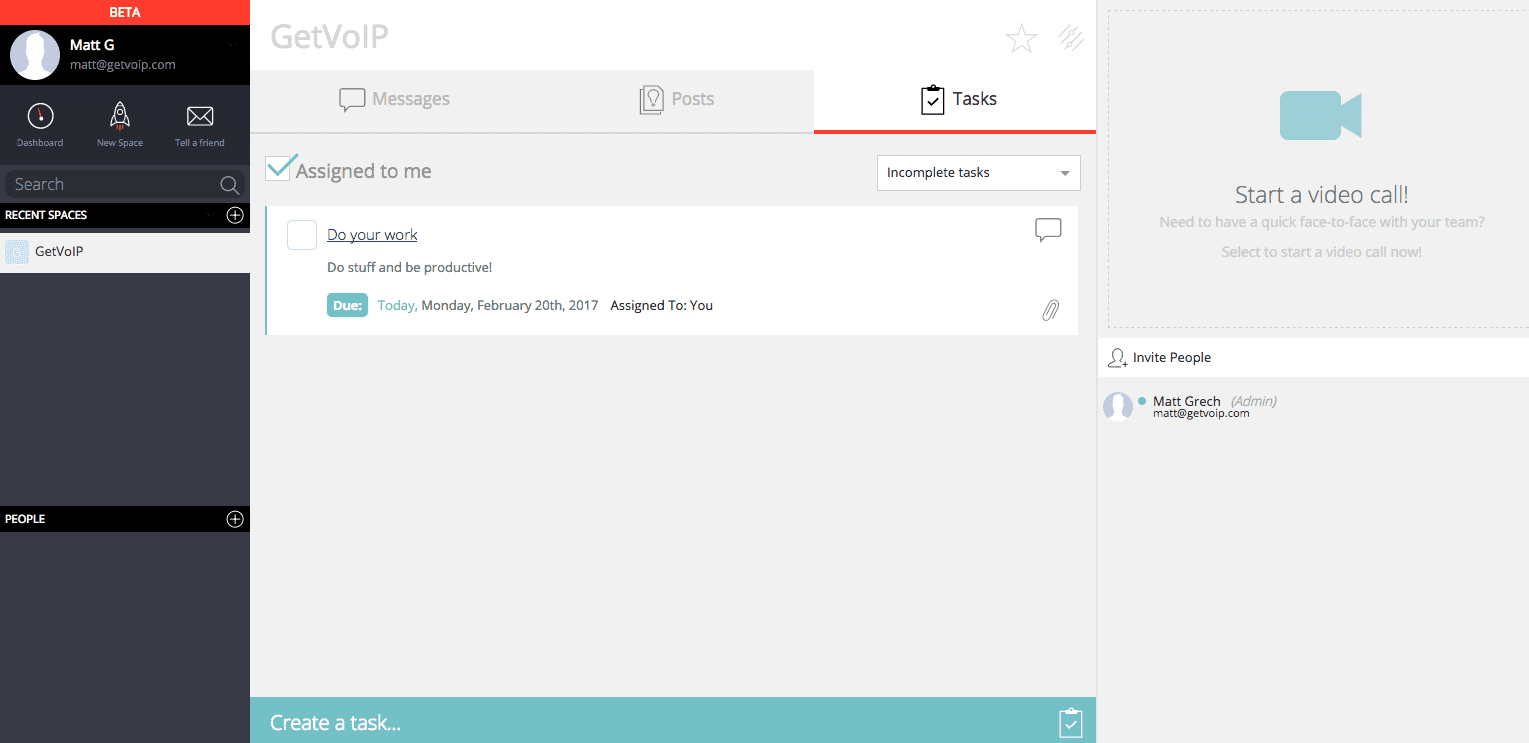This screenshot has height=743, width=1529.
Task: Add a person with the People plus icon
Action: pos(235,519)
